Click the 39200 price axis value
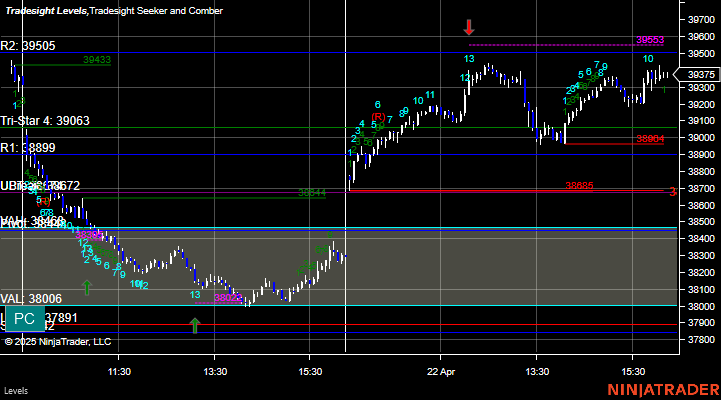Image resolution: width=721 pixels, height=400 pixels. 701,104
